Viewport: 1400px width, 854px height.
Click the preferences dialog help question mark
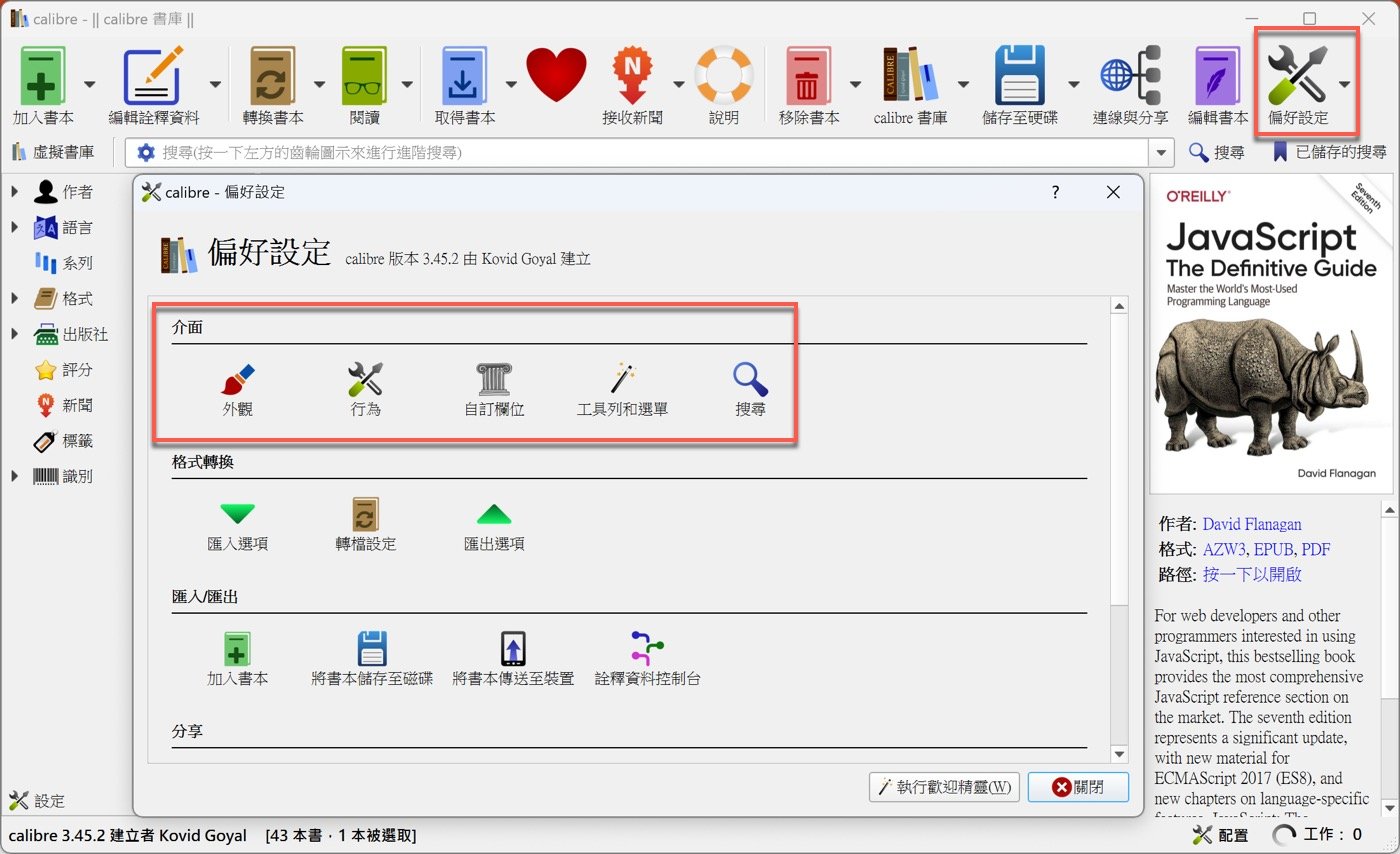1055,192
